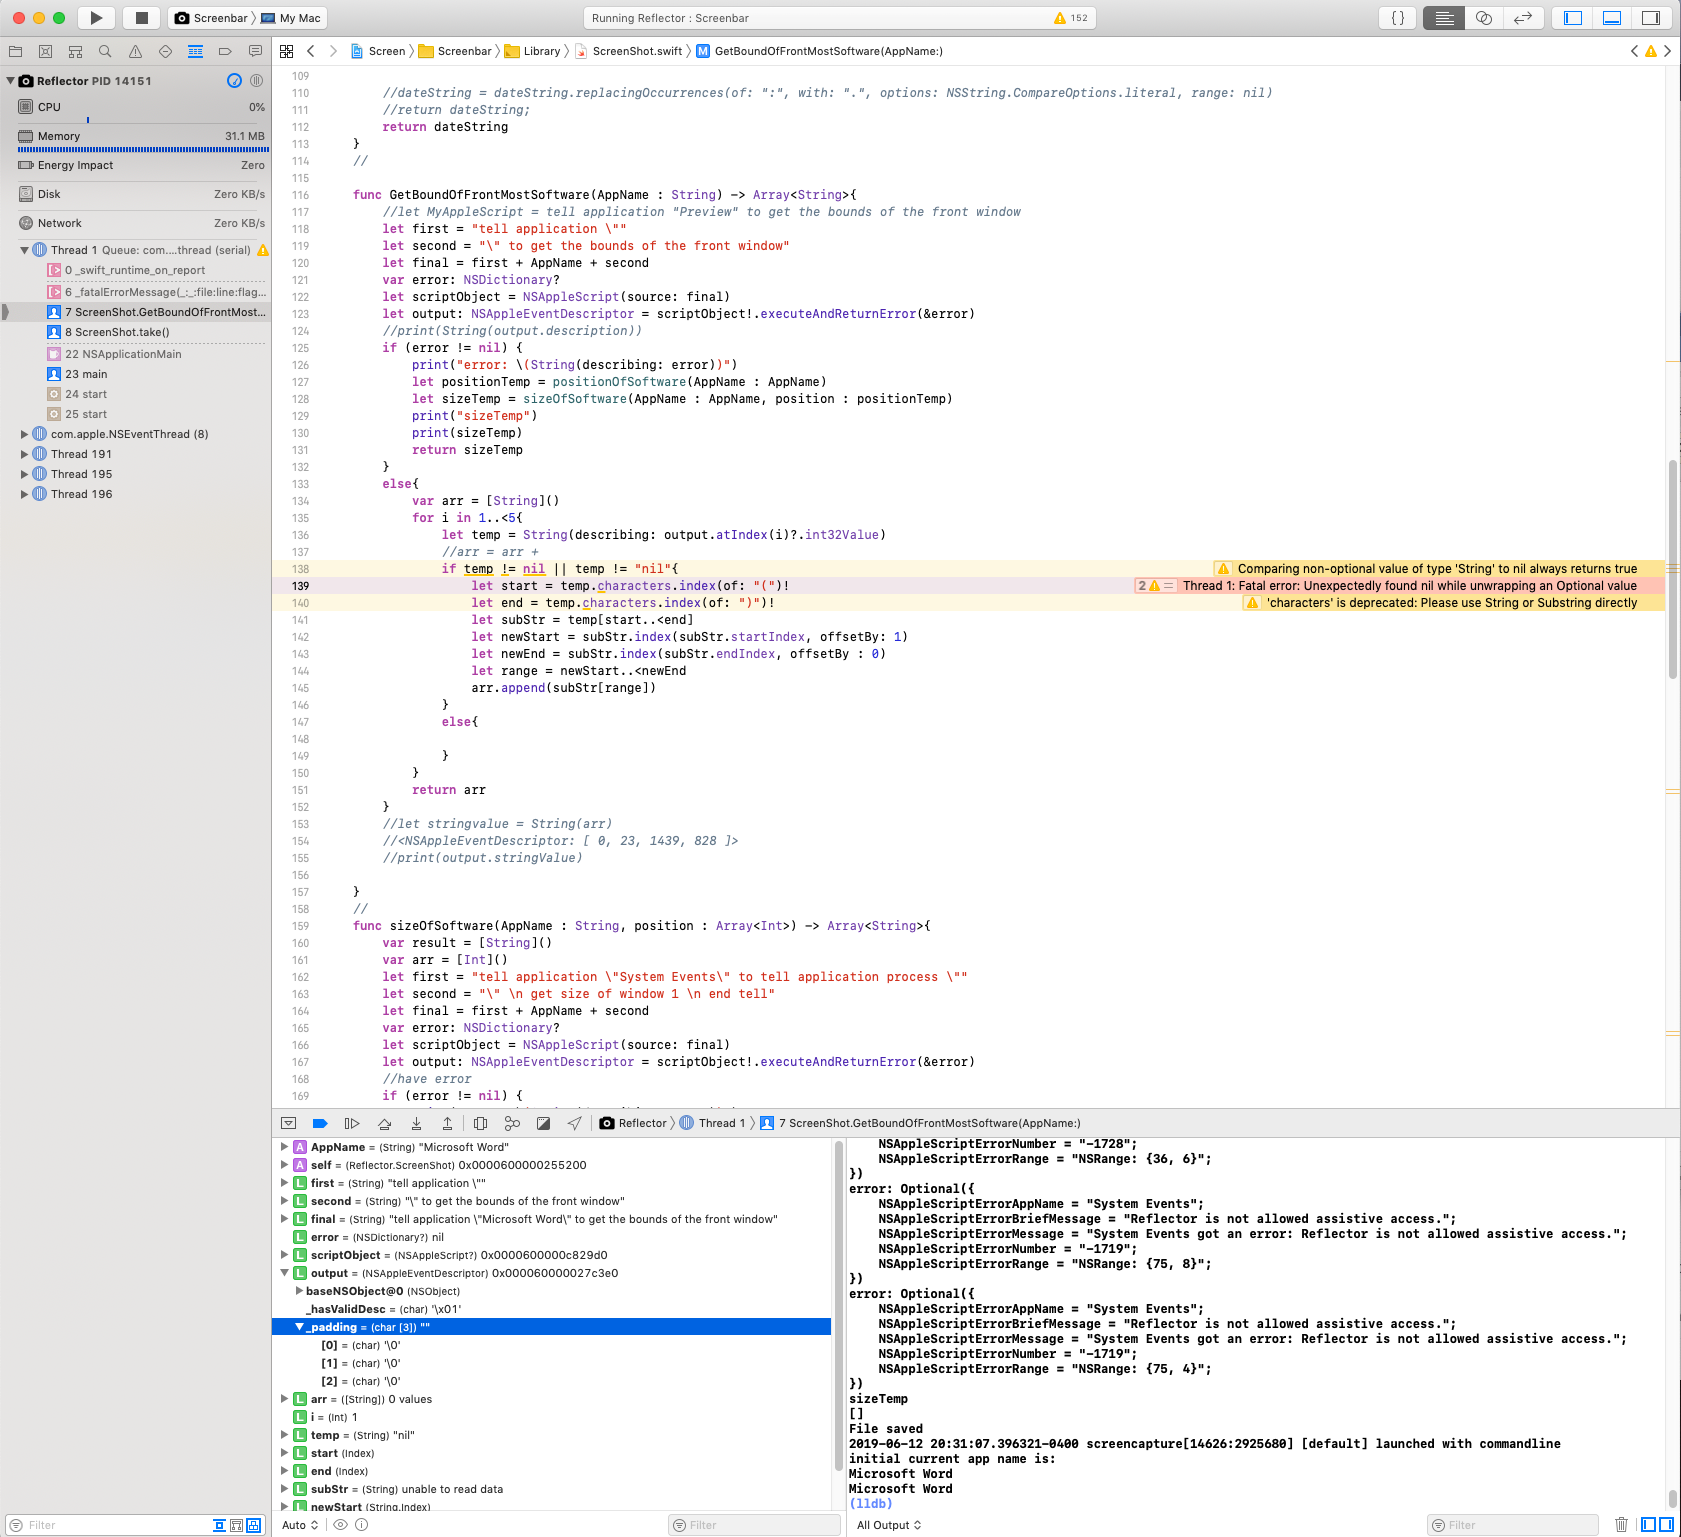The width and height of the screenshot is (1681, 1537).
Task: Open the Library curly braces button
Action: (x=1398, y=18)
